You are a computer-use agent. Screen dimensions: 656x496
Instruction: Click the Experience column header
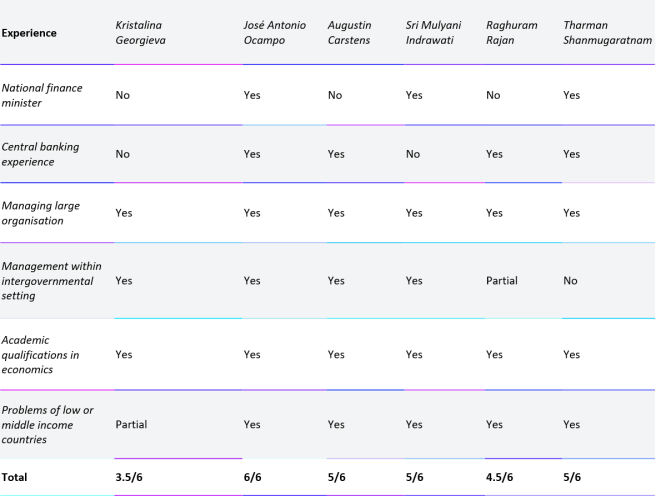(x=29, y=33)
